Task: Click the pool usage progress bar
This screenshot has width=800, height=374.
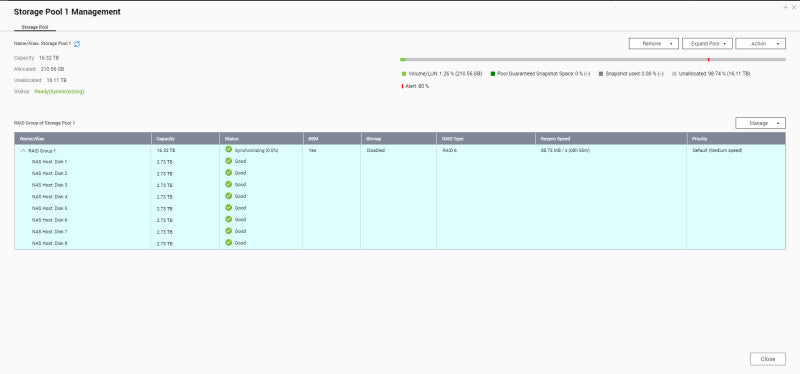Action: (x=593, y=60)
